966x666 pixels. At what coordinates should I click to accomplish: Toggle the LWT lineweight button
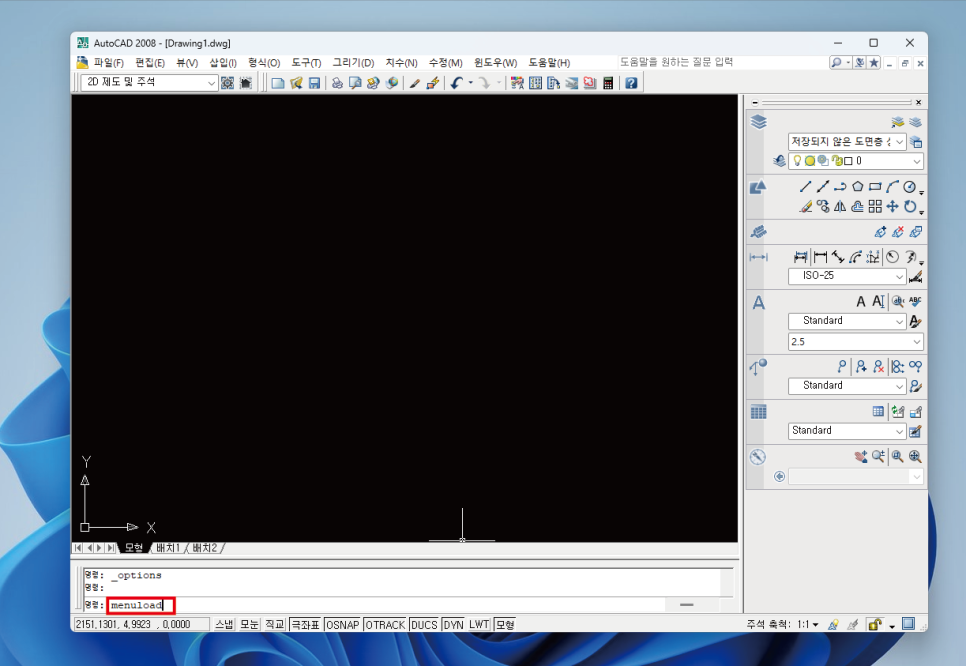coord(479,624)
